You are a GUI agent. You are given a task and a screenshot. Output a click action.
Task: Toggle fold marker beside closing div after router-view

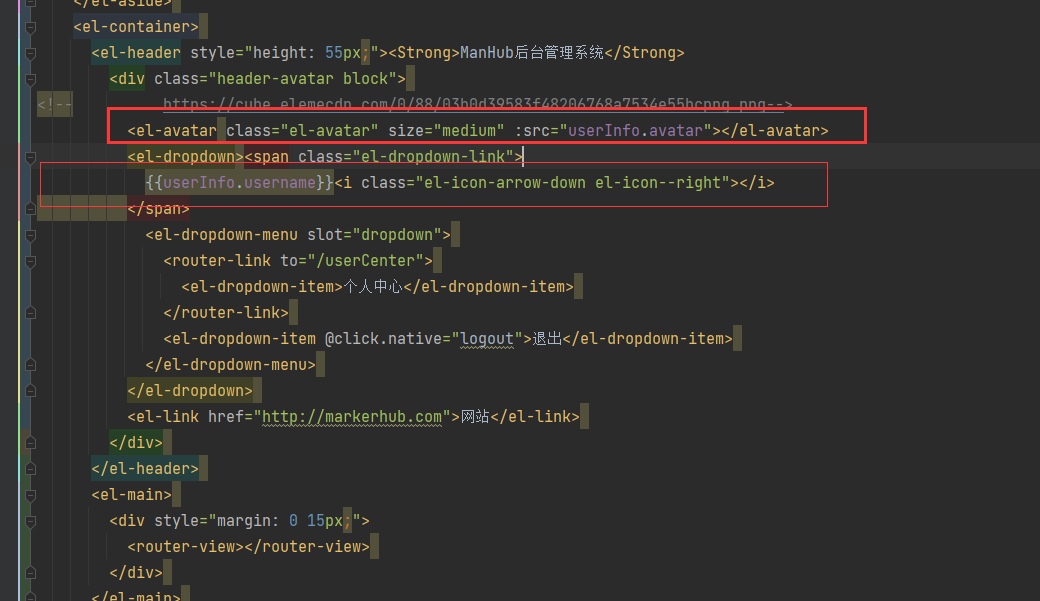point(31,572)
